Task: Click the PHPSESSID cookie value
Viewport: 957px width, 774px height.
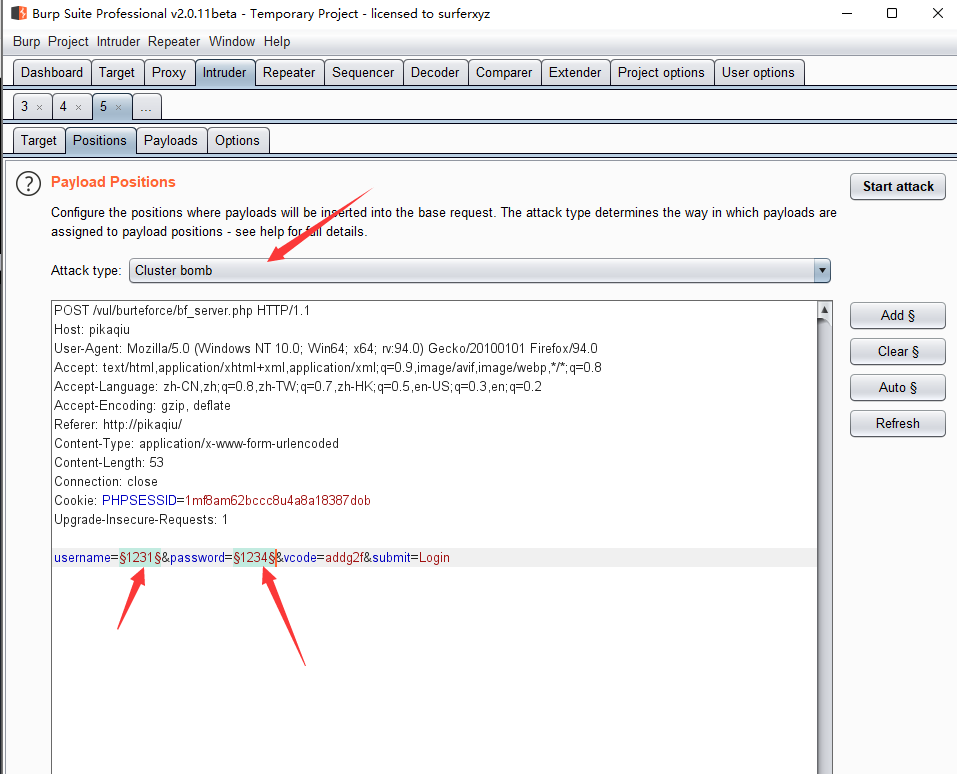Action: (278, 501)
